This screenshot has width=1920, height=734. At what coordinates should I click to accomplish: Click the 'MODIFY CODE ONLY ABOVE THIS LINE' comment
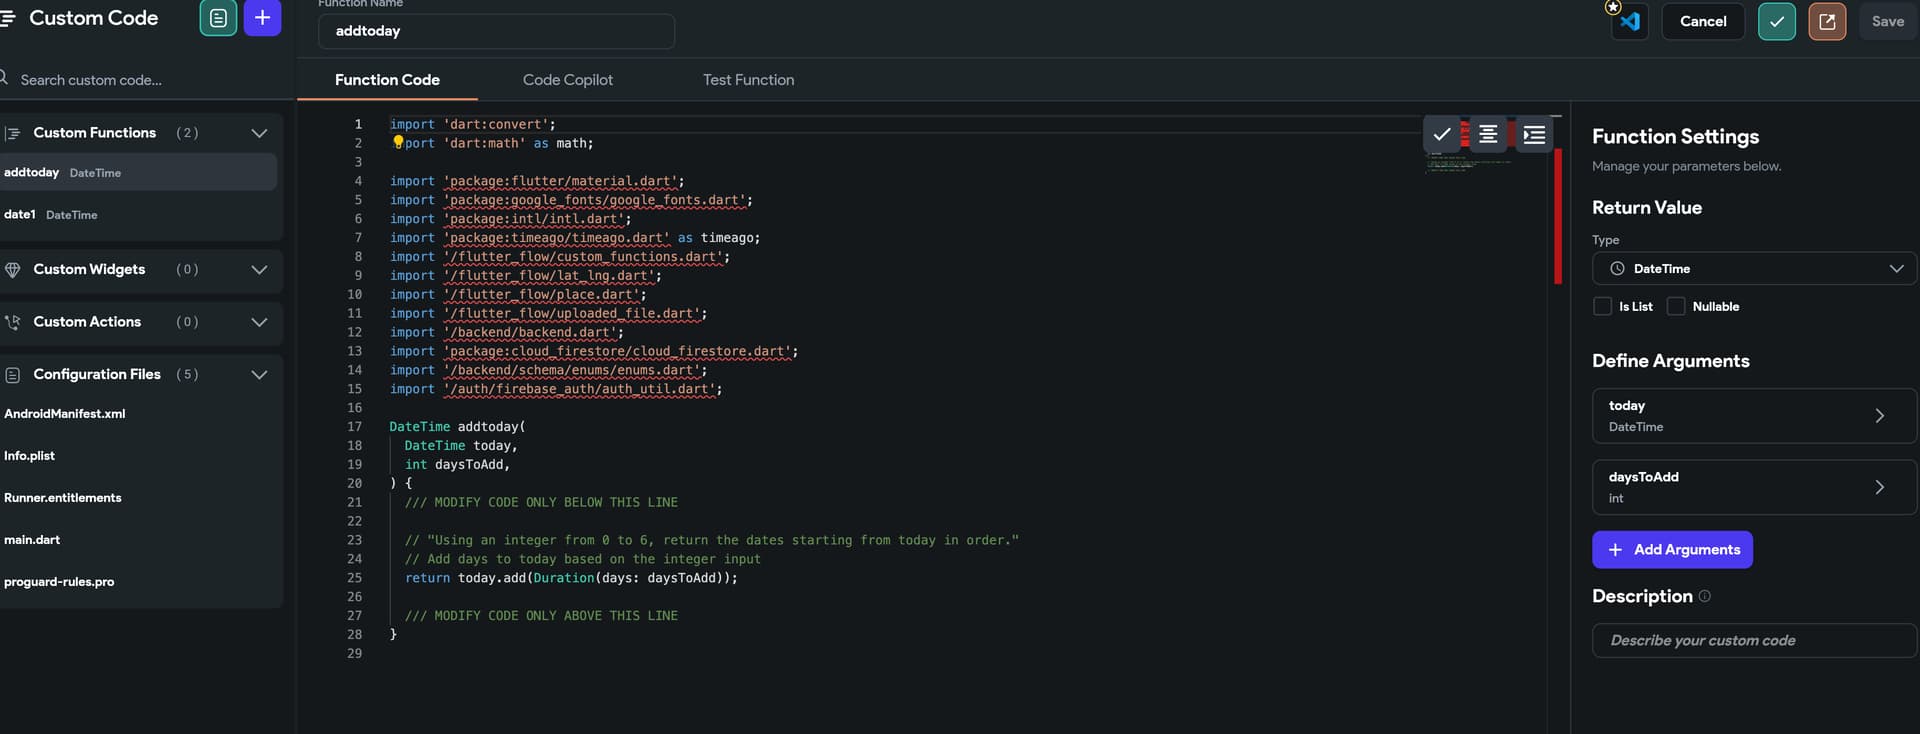pos(541,616)
